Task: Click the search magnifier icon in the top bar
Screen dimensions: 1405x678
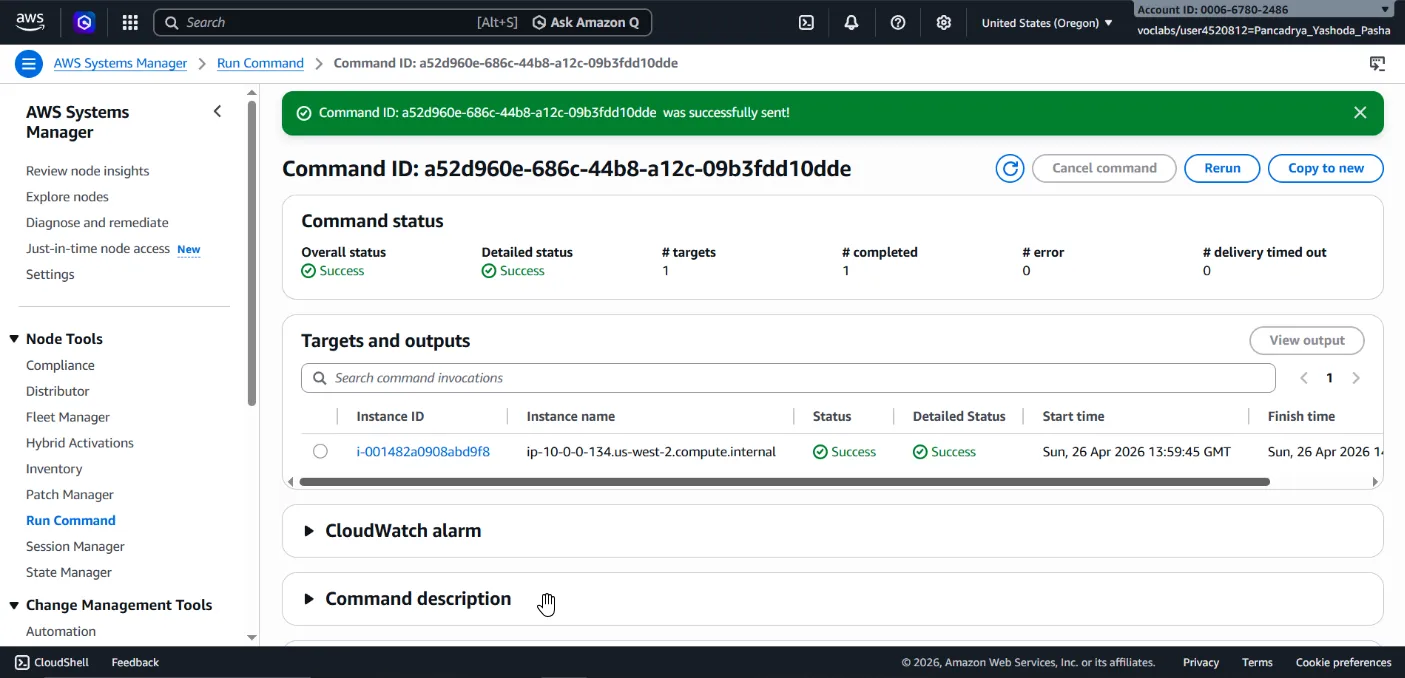Action: [171, 22]
